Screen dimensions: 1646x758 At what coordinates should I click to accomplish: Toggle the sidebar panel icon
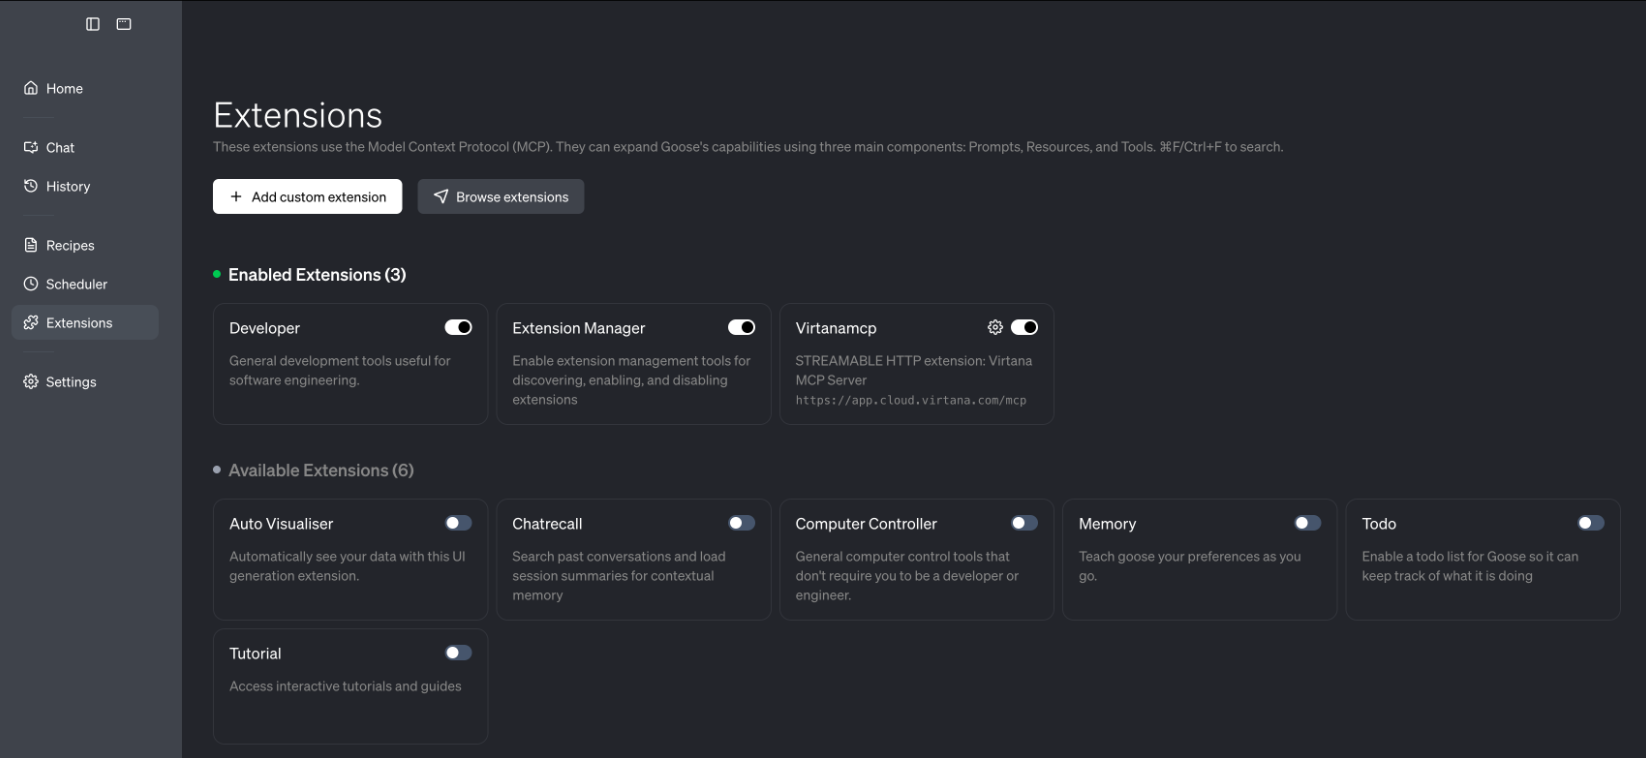[93, 24]
